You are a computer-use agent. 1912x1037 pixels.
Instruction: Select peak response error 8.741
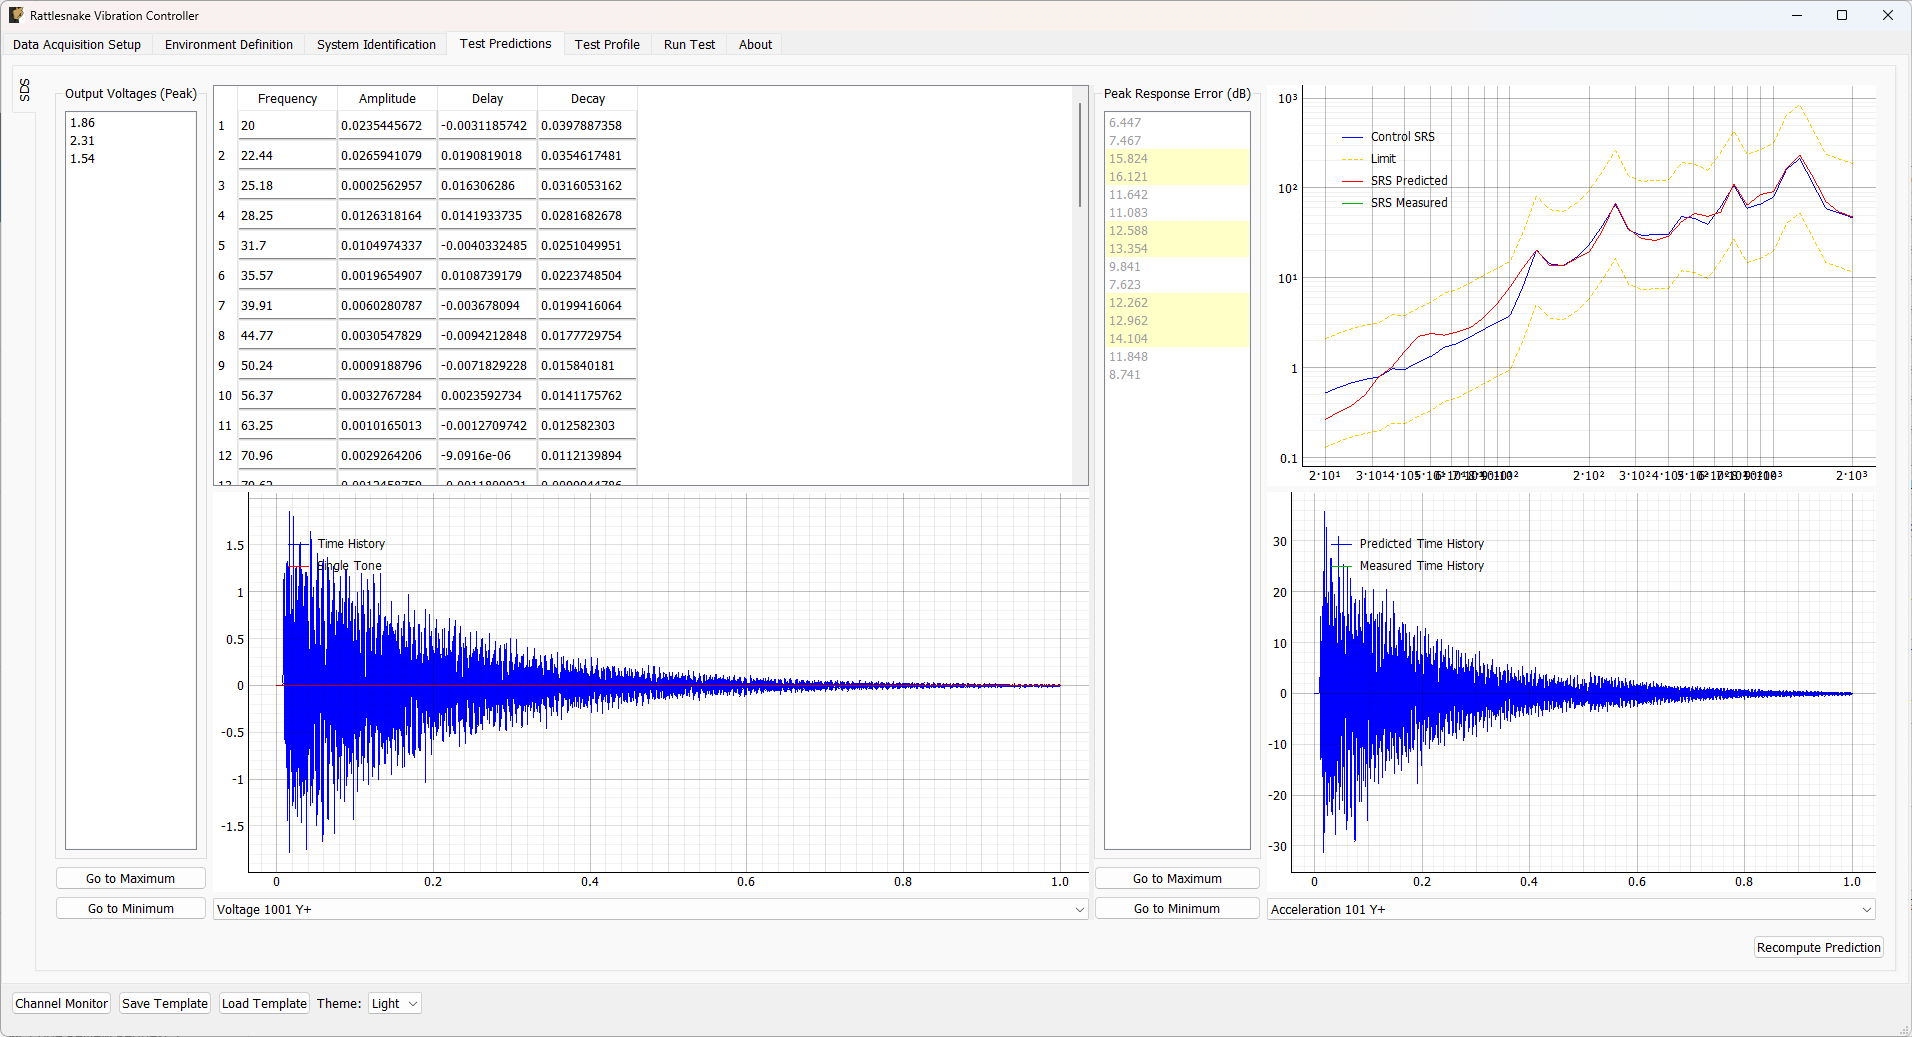click(x=1177, y=374)
